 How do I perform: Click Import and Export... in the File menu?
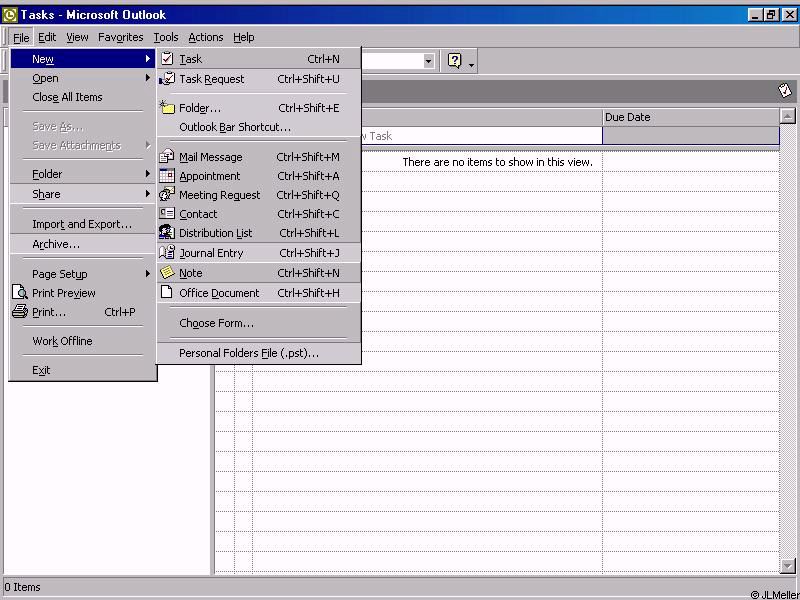point(82,224)
